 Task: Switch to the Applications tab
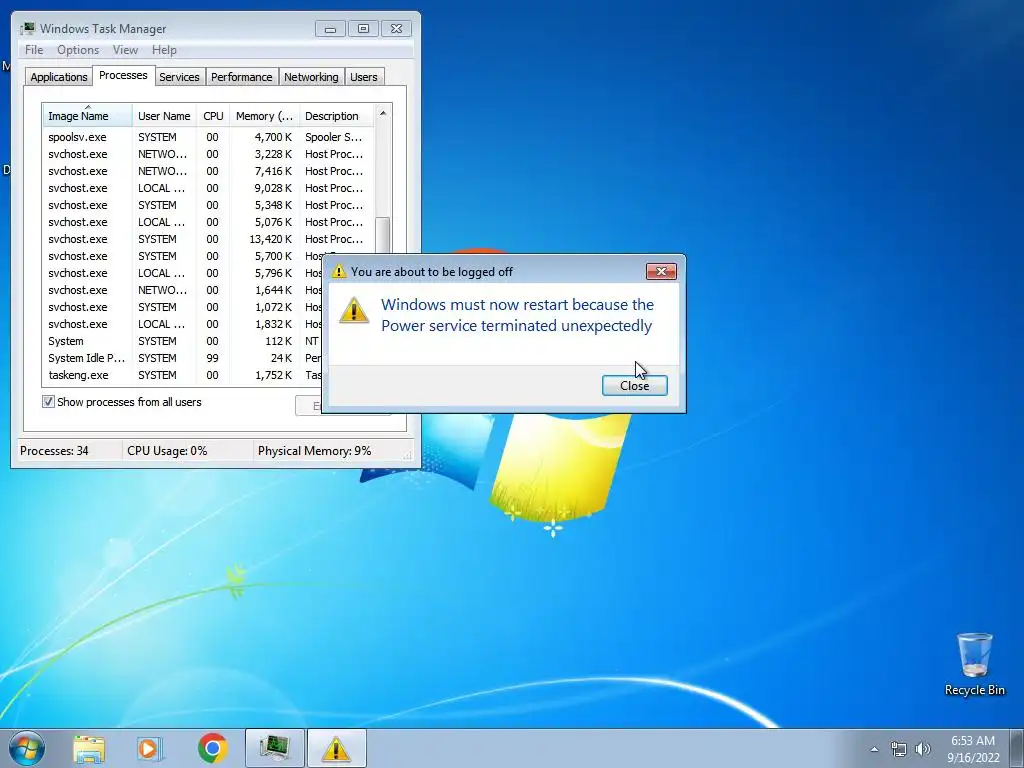pyautogui.click(x=59, y=77)
